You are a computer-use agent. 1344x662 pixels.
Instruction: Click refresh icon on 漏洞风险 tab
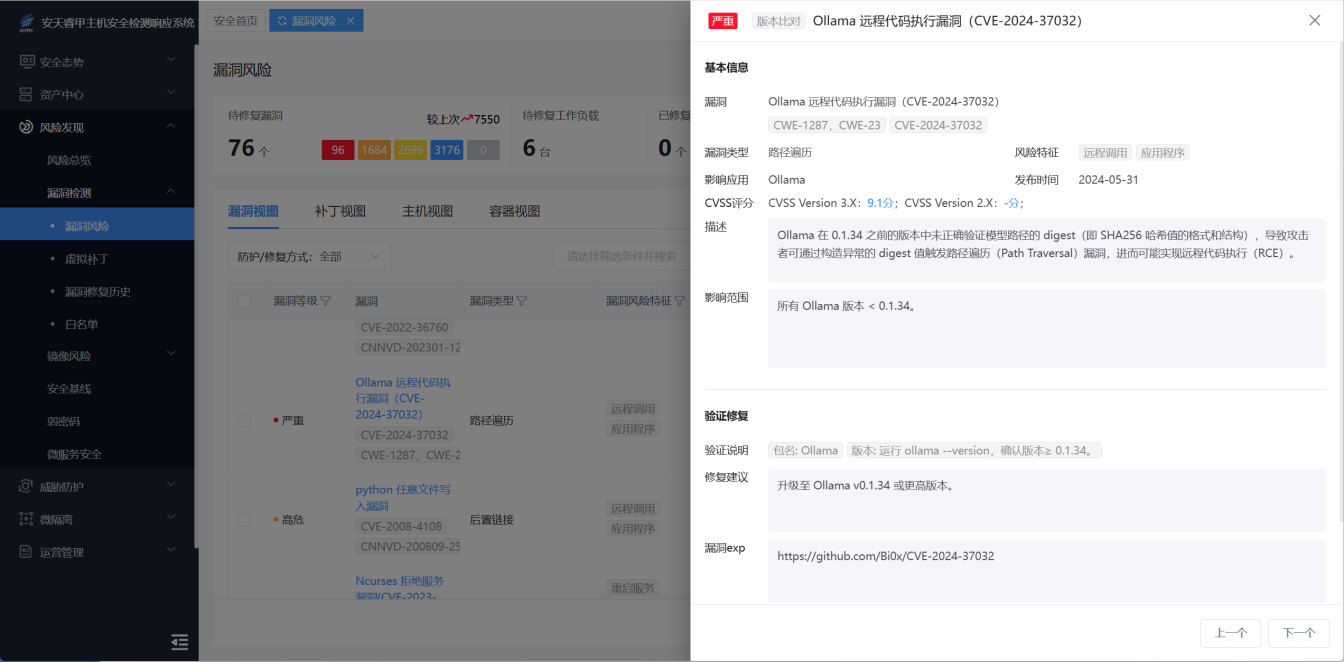282,20
